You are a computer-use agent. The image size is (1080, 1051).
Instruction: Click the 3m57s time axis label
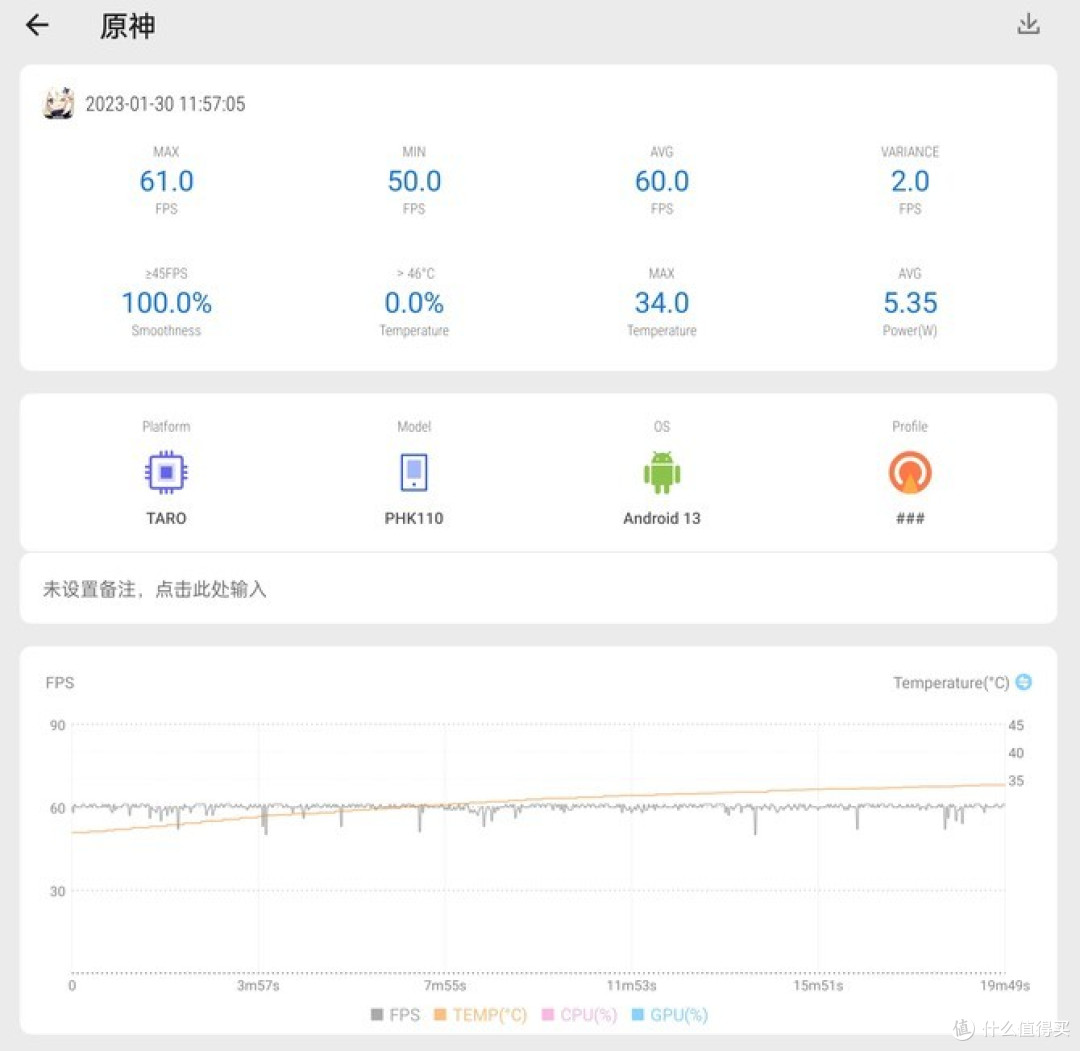coord(258,986)
